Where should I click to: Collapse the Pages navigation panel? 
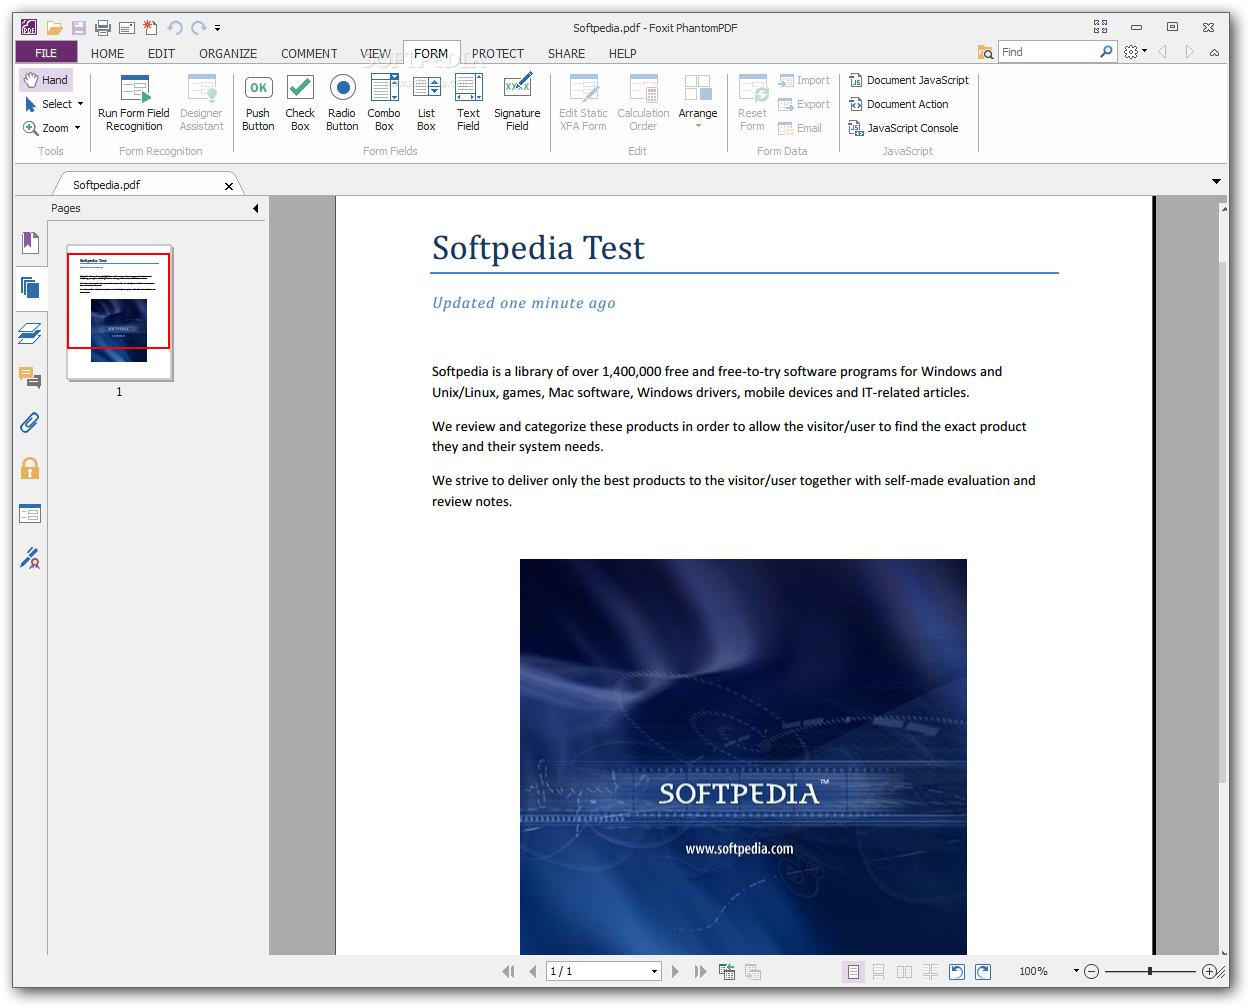[x=255, y=209]
